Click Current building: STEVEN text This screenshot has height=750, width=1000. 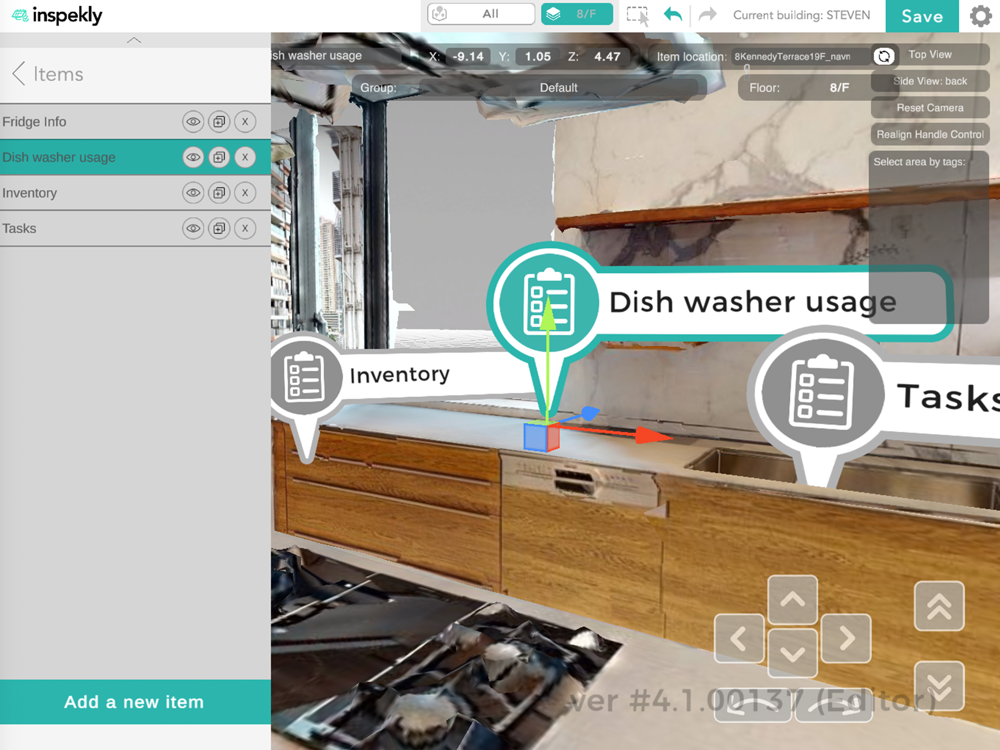pyautogui.click(x=802, y=15)
